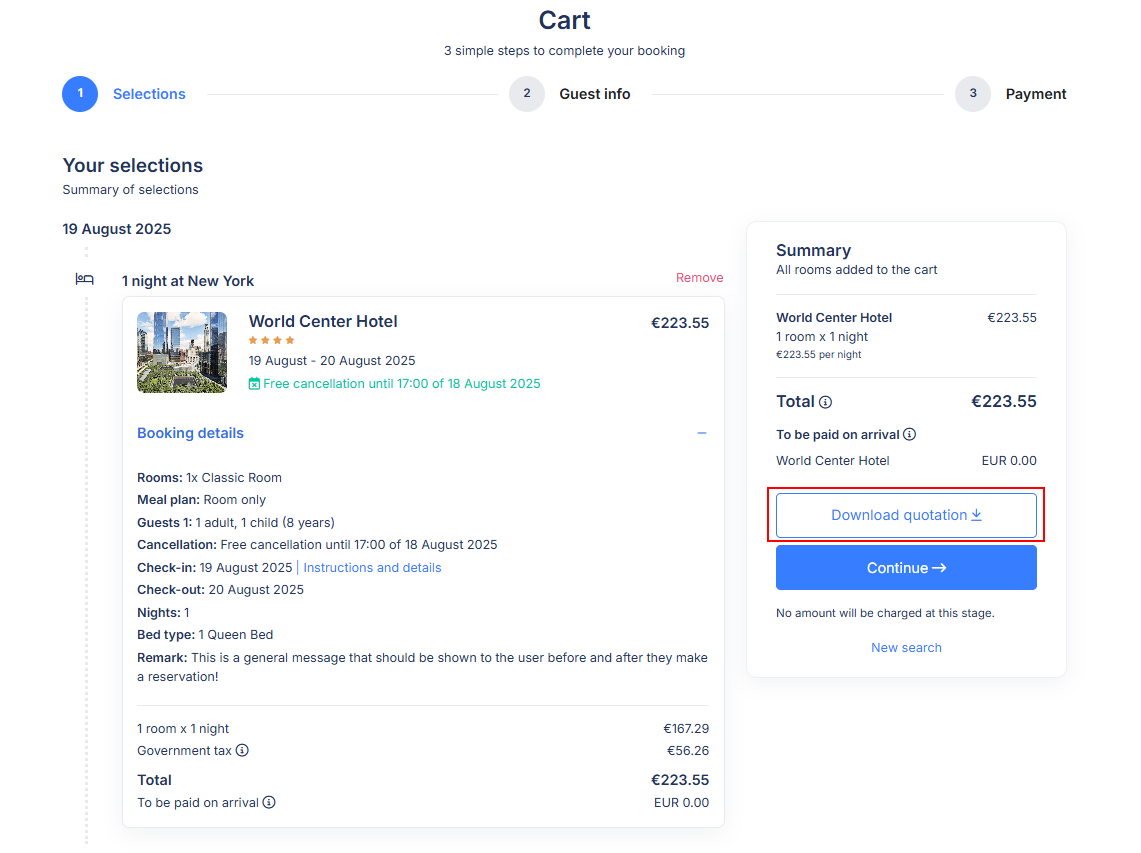Open the Payment step label
Screen dimensions: 1141x853
click(1035, 94)
